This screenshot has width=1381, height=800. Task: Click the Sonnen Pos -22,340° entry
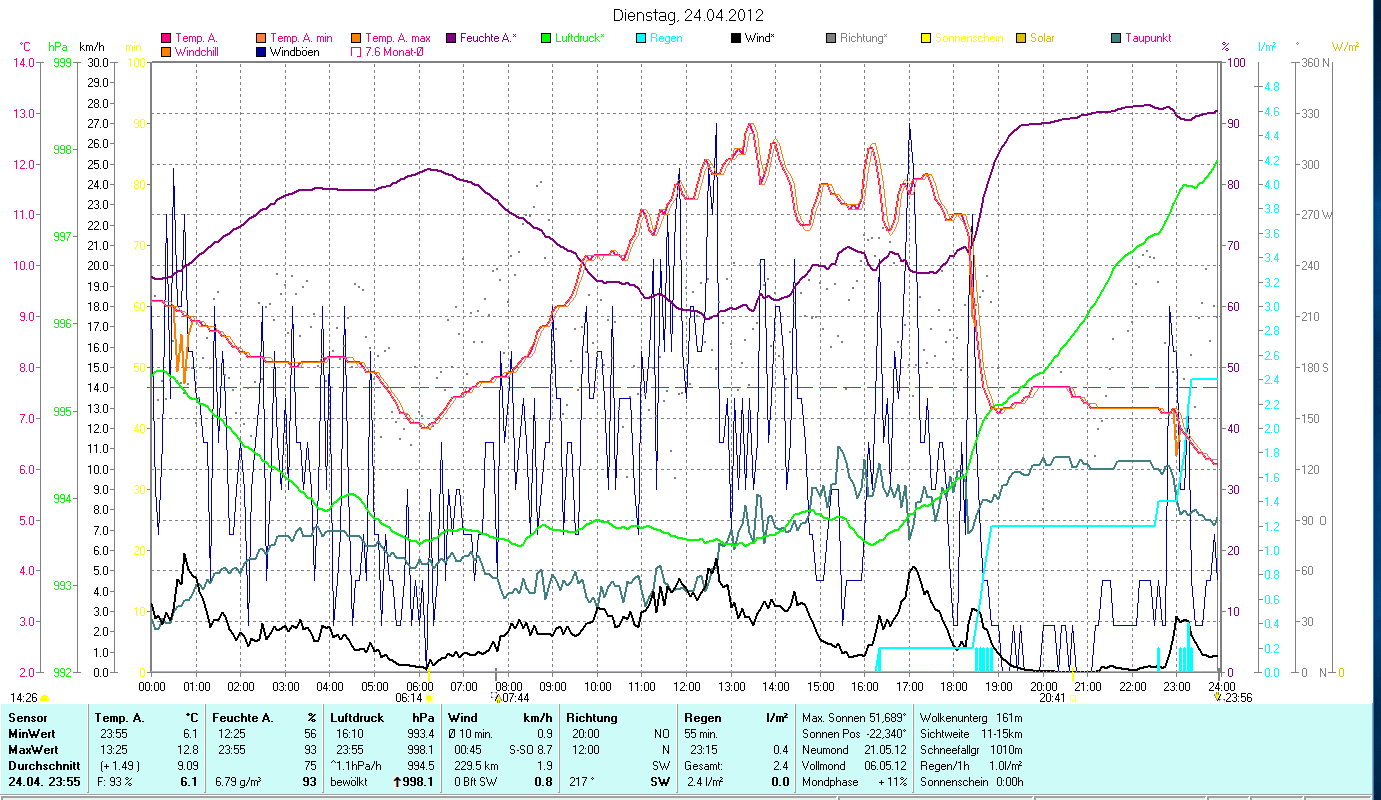pos(855,734)
